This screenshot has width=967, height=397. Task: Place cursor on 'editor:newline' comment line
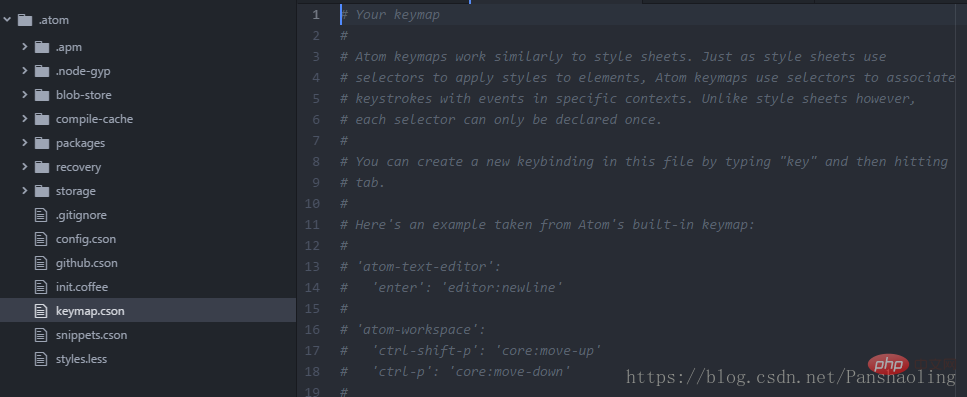point(451,288)
